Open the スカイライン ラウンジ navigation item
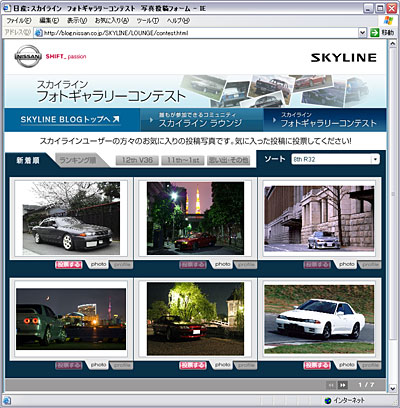Viewport: 400px width, 408px height. (202, 120)
